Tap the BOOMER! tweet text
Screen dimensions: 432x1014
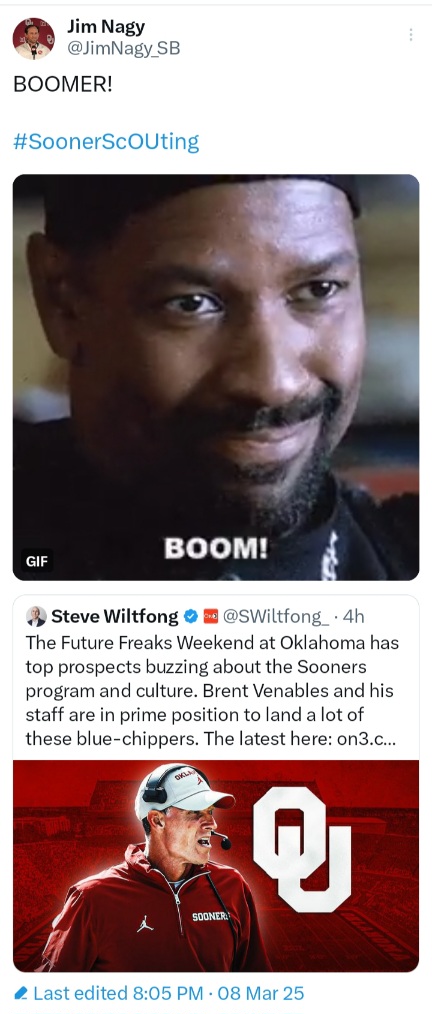click(x=63, y=85)
